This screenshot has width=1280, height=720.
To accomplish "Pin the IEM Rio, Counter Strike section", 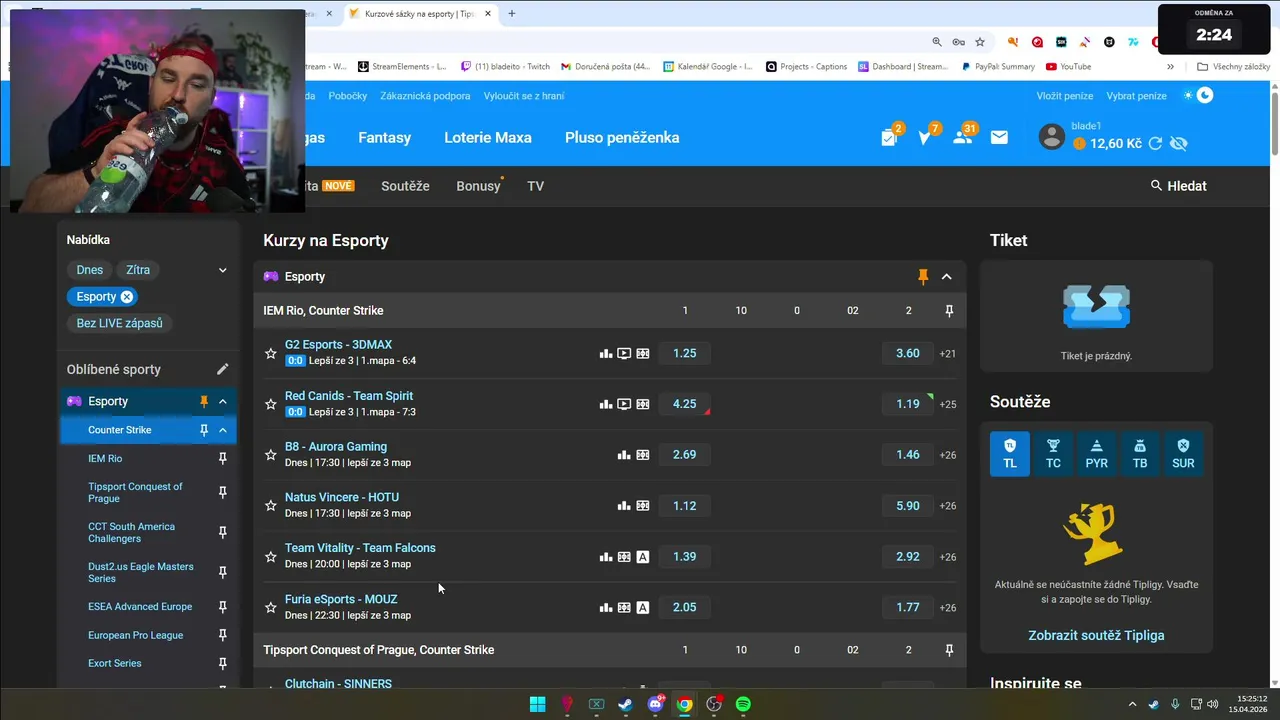I will [x=949, y=311].
